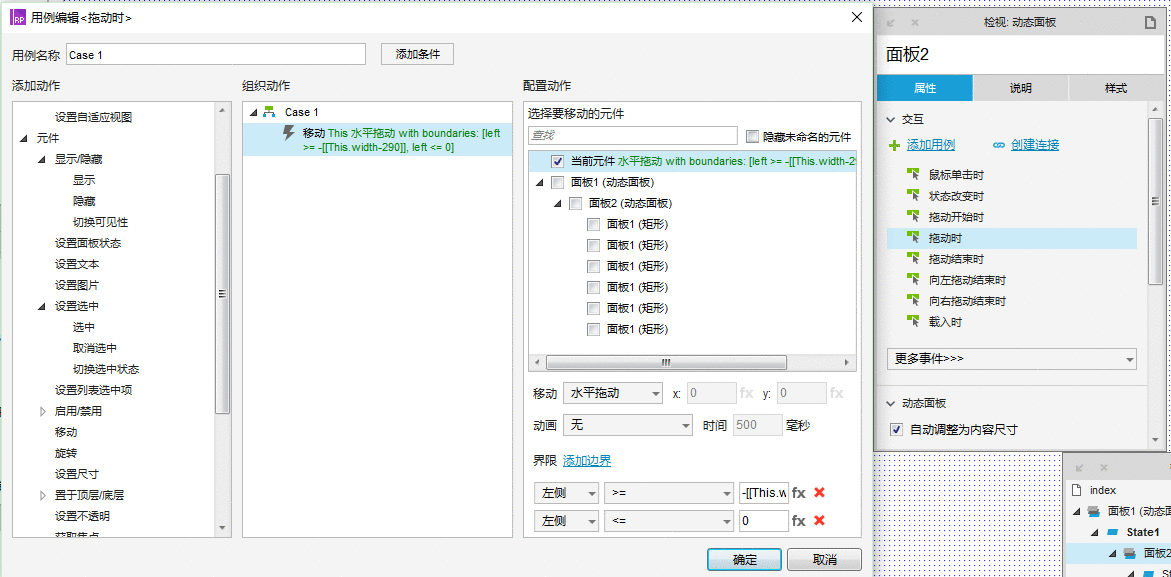1171x577 pixels.
Task: Open first boundary 左侧 dropdown
Action: pos(566,493)
